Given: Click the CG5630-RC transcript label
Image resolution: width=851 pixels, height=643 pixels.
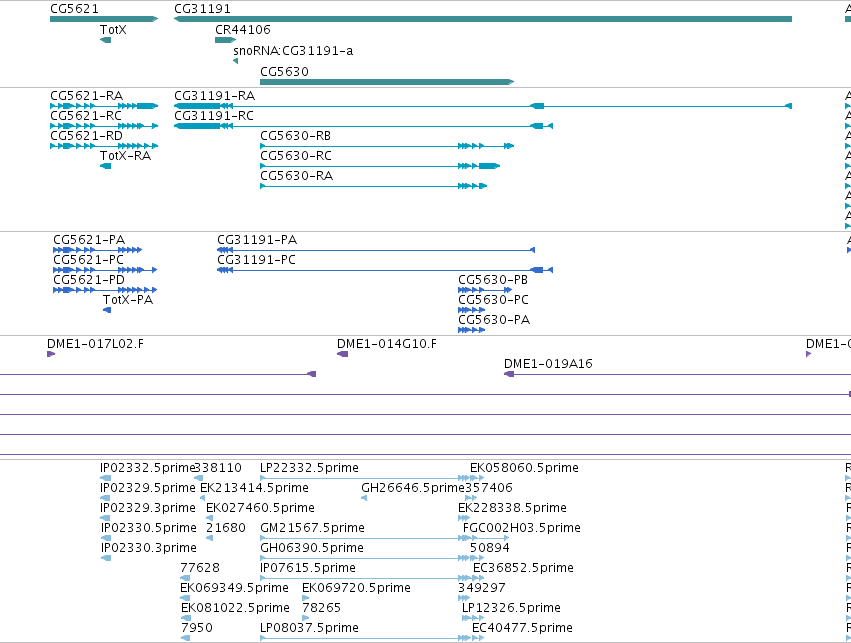Looking at the screenshot, I should (x=296, y=156).
